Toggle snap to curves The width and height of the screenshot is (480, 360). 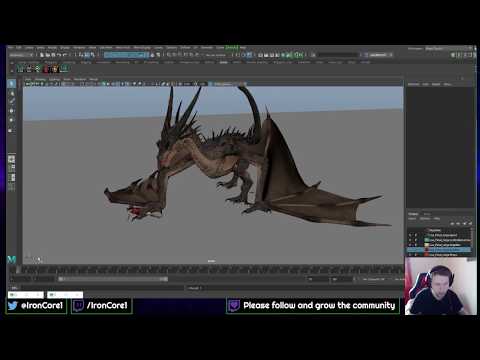point(175,54)
